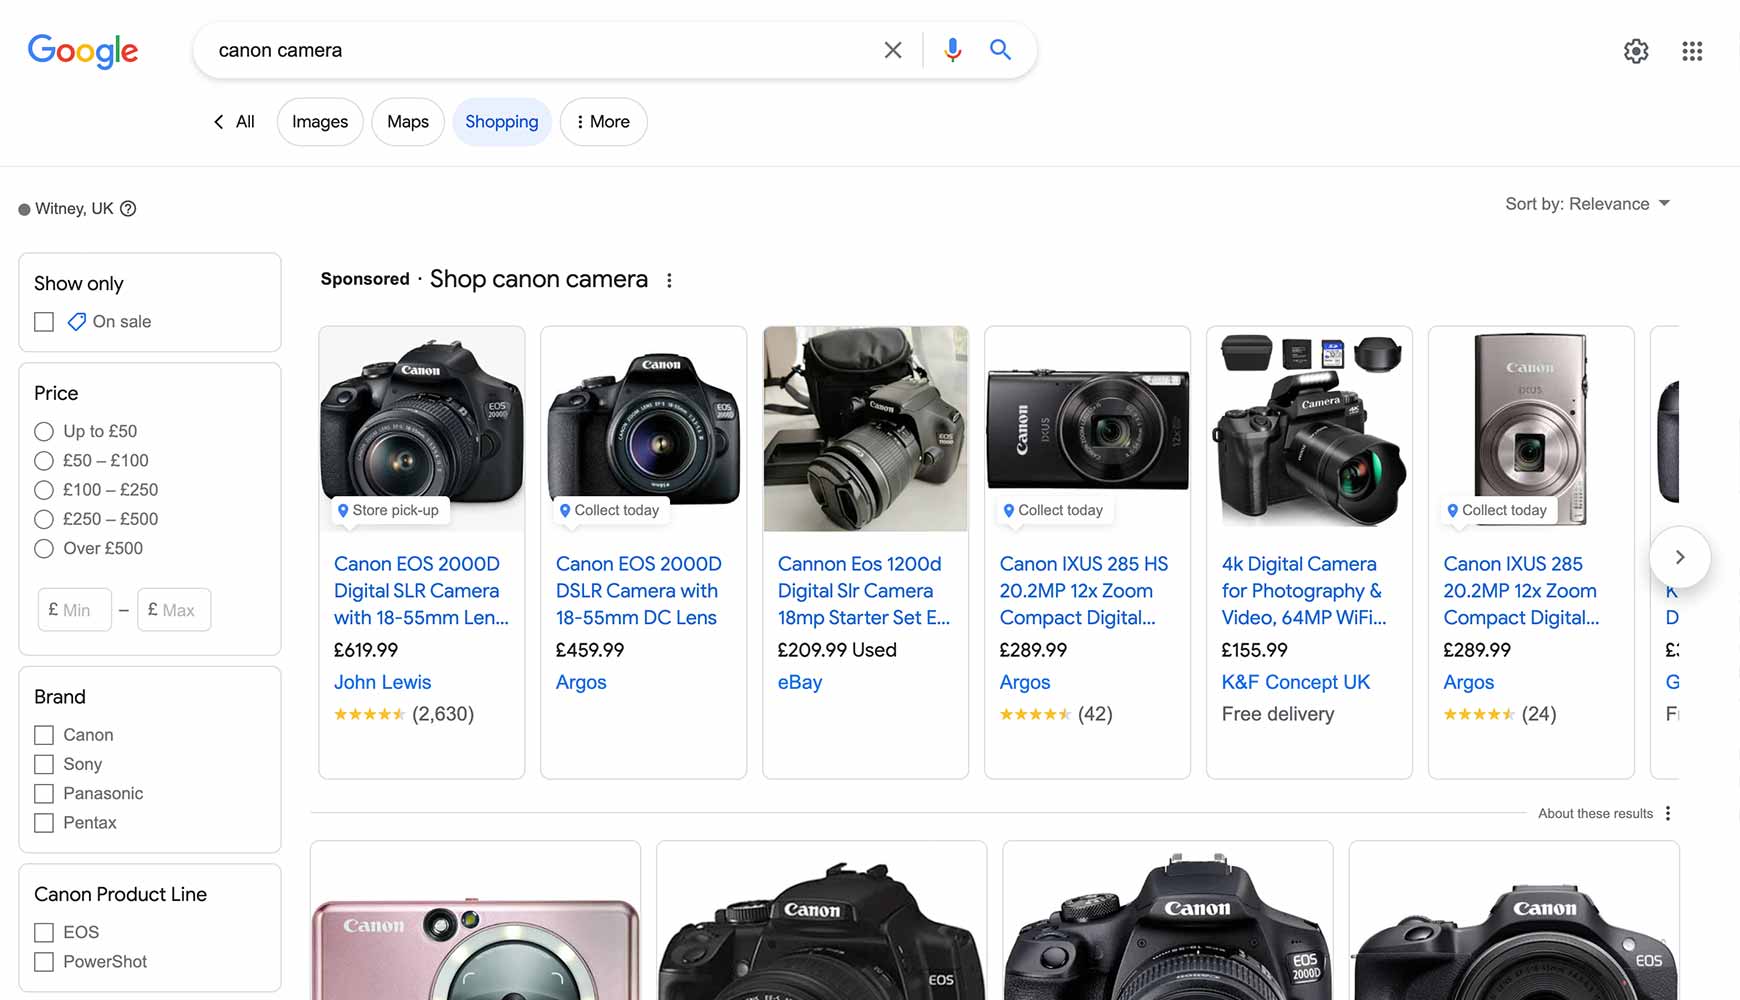Open Canon IXUS 285 HS listing link
The height and width of the screenshot is (1000, 1740).
(x=1084, y=591)
